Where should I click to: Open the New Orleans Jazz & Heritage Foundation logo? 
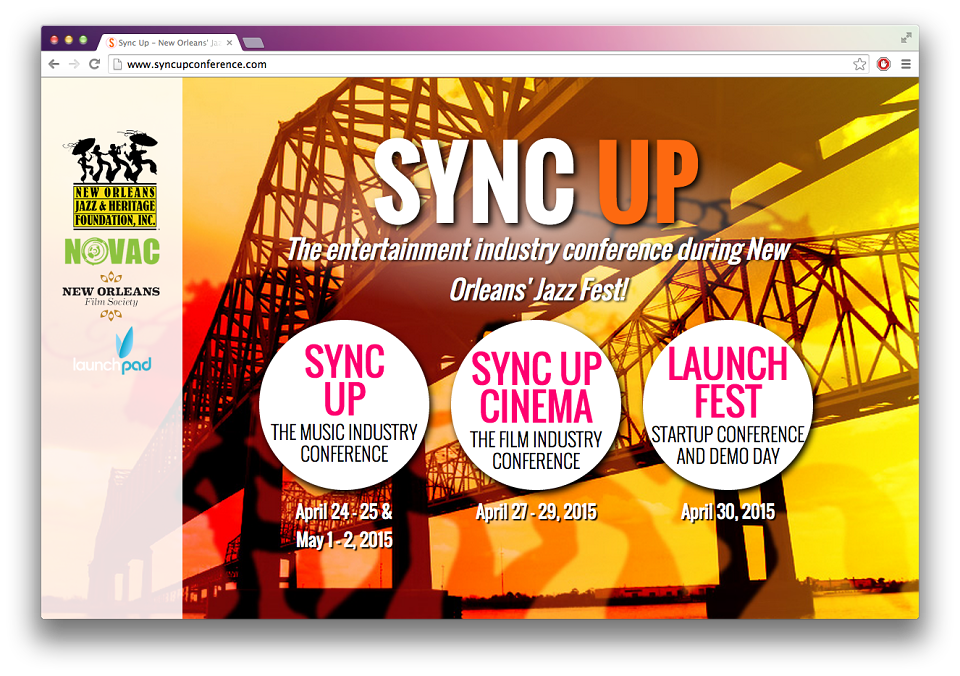click(x=114, y=179)
